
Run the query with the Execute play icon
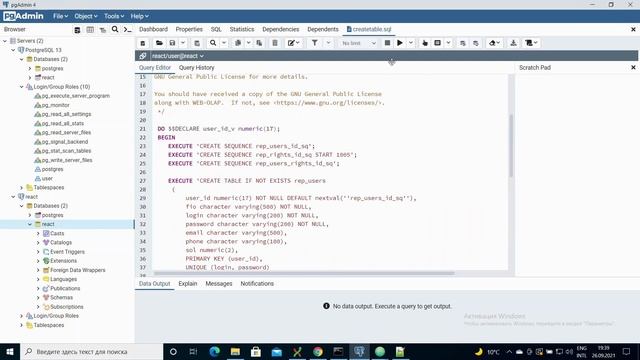(x=400, y=43)
